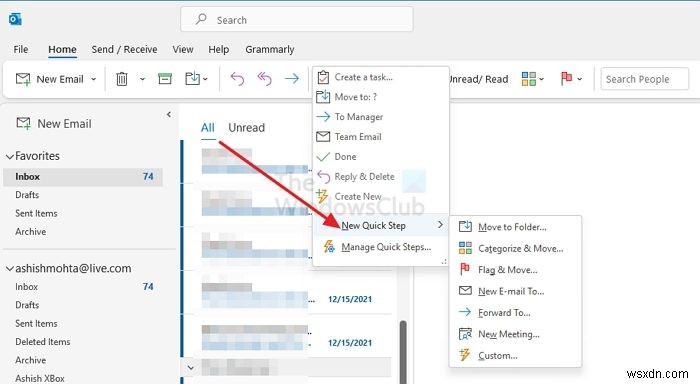Click the New Email ribbon button
This screenshot has width=700, height=384.
[50, 79]
